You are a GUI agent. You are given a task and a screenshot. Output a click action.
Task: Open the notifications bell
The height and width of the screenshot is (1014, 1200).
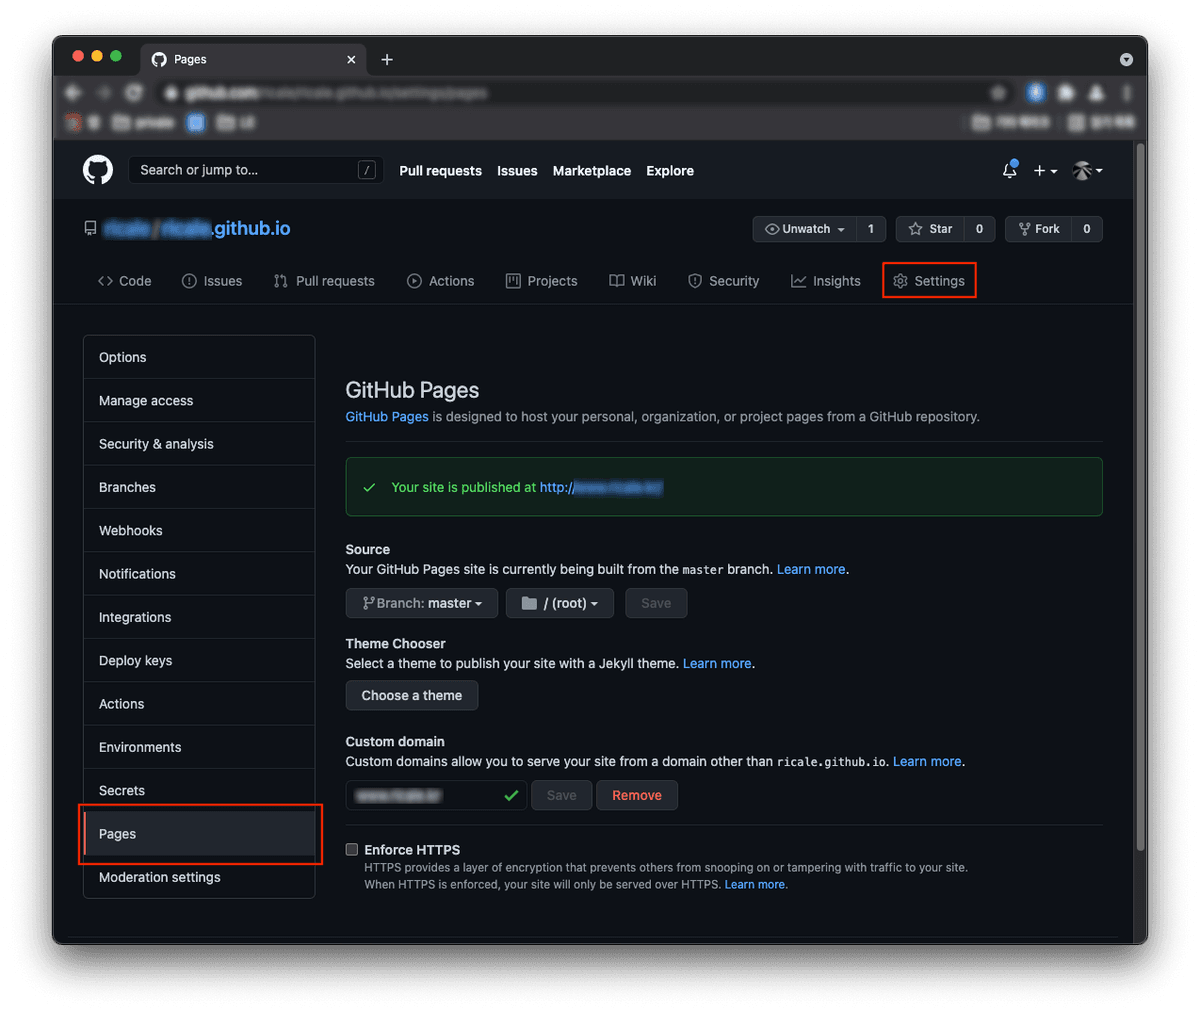(x=1010, y=170)
